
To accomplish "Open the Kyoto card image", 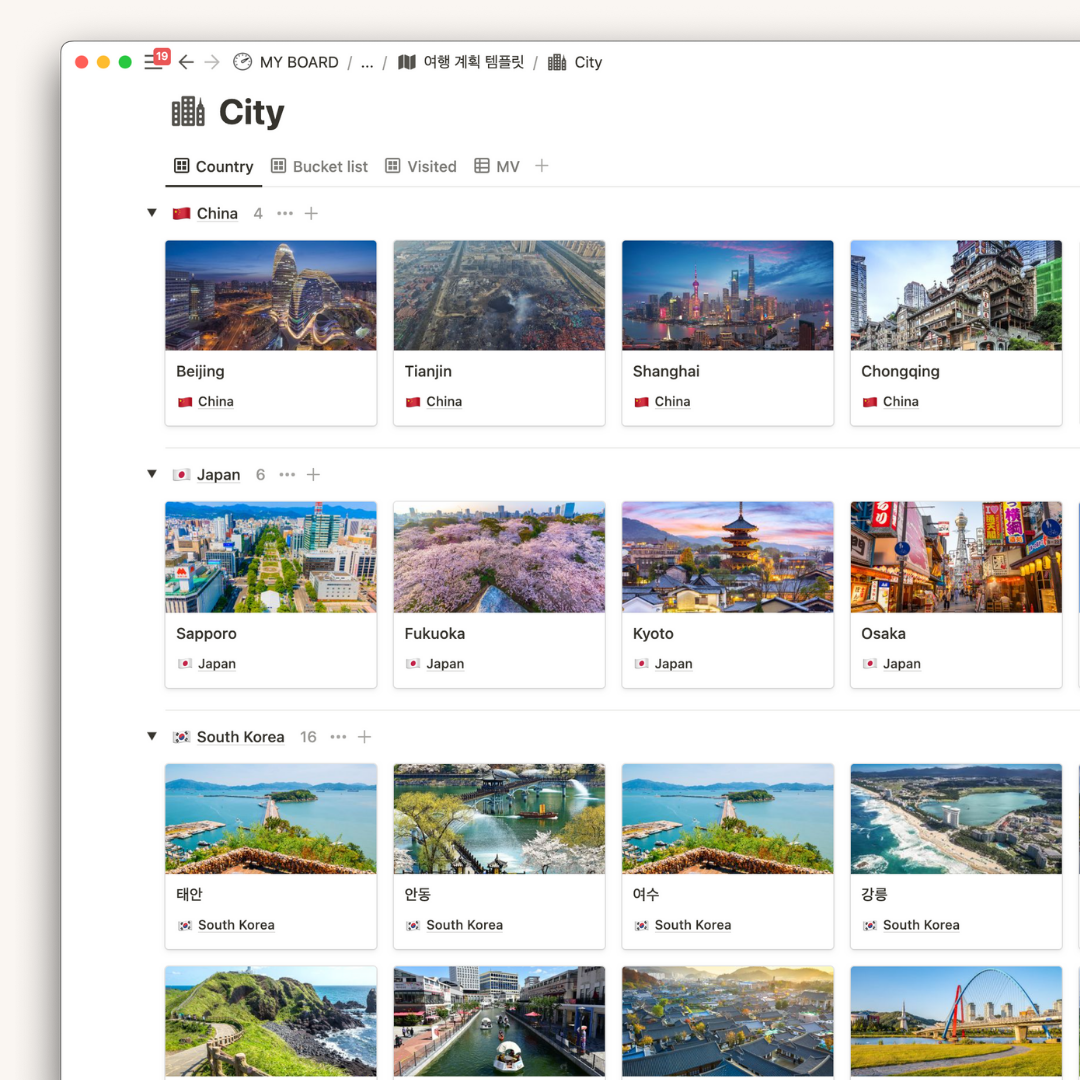I will (727, 557).
